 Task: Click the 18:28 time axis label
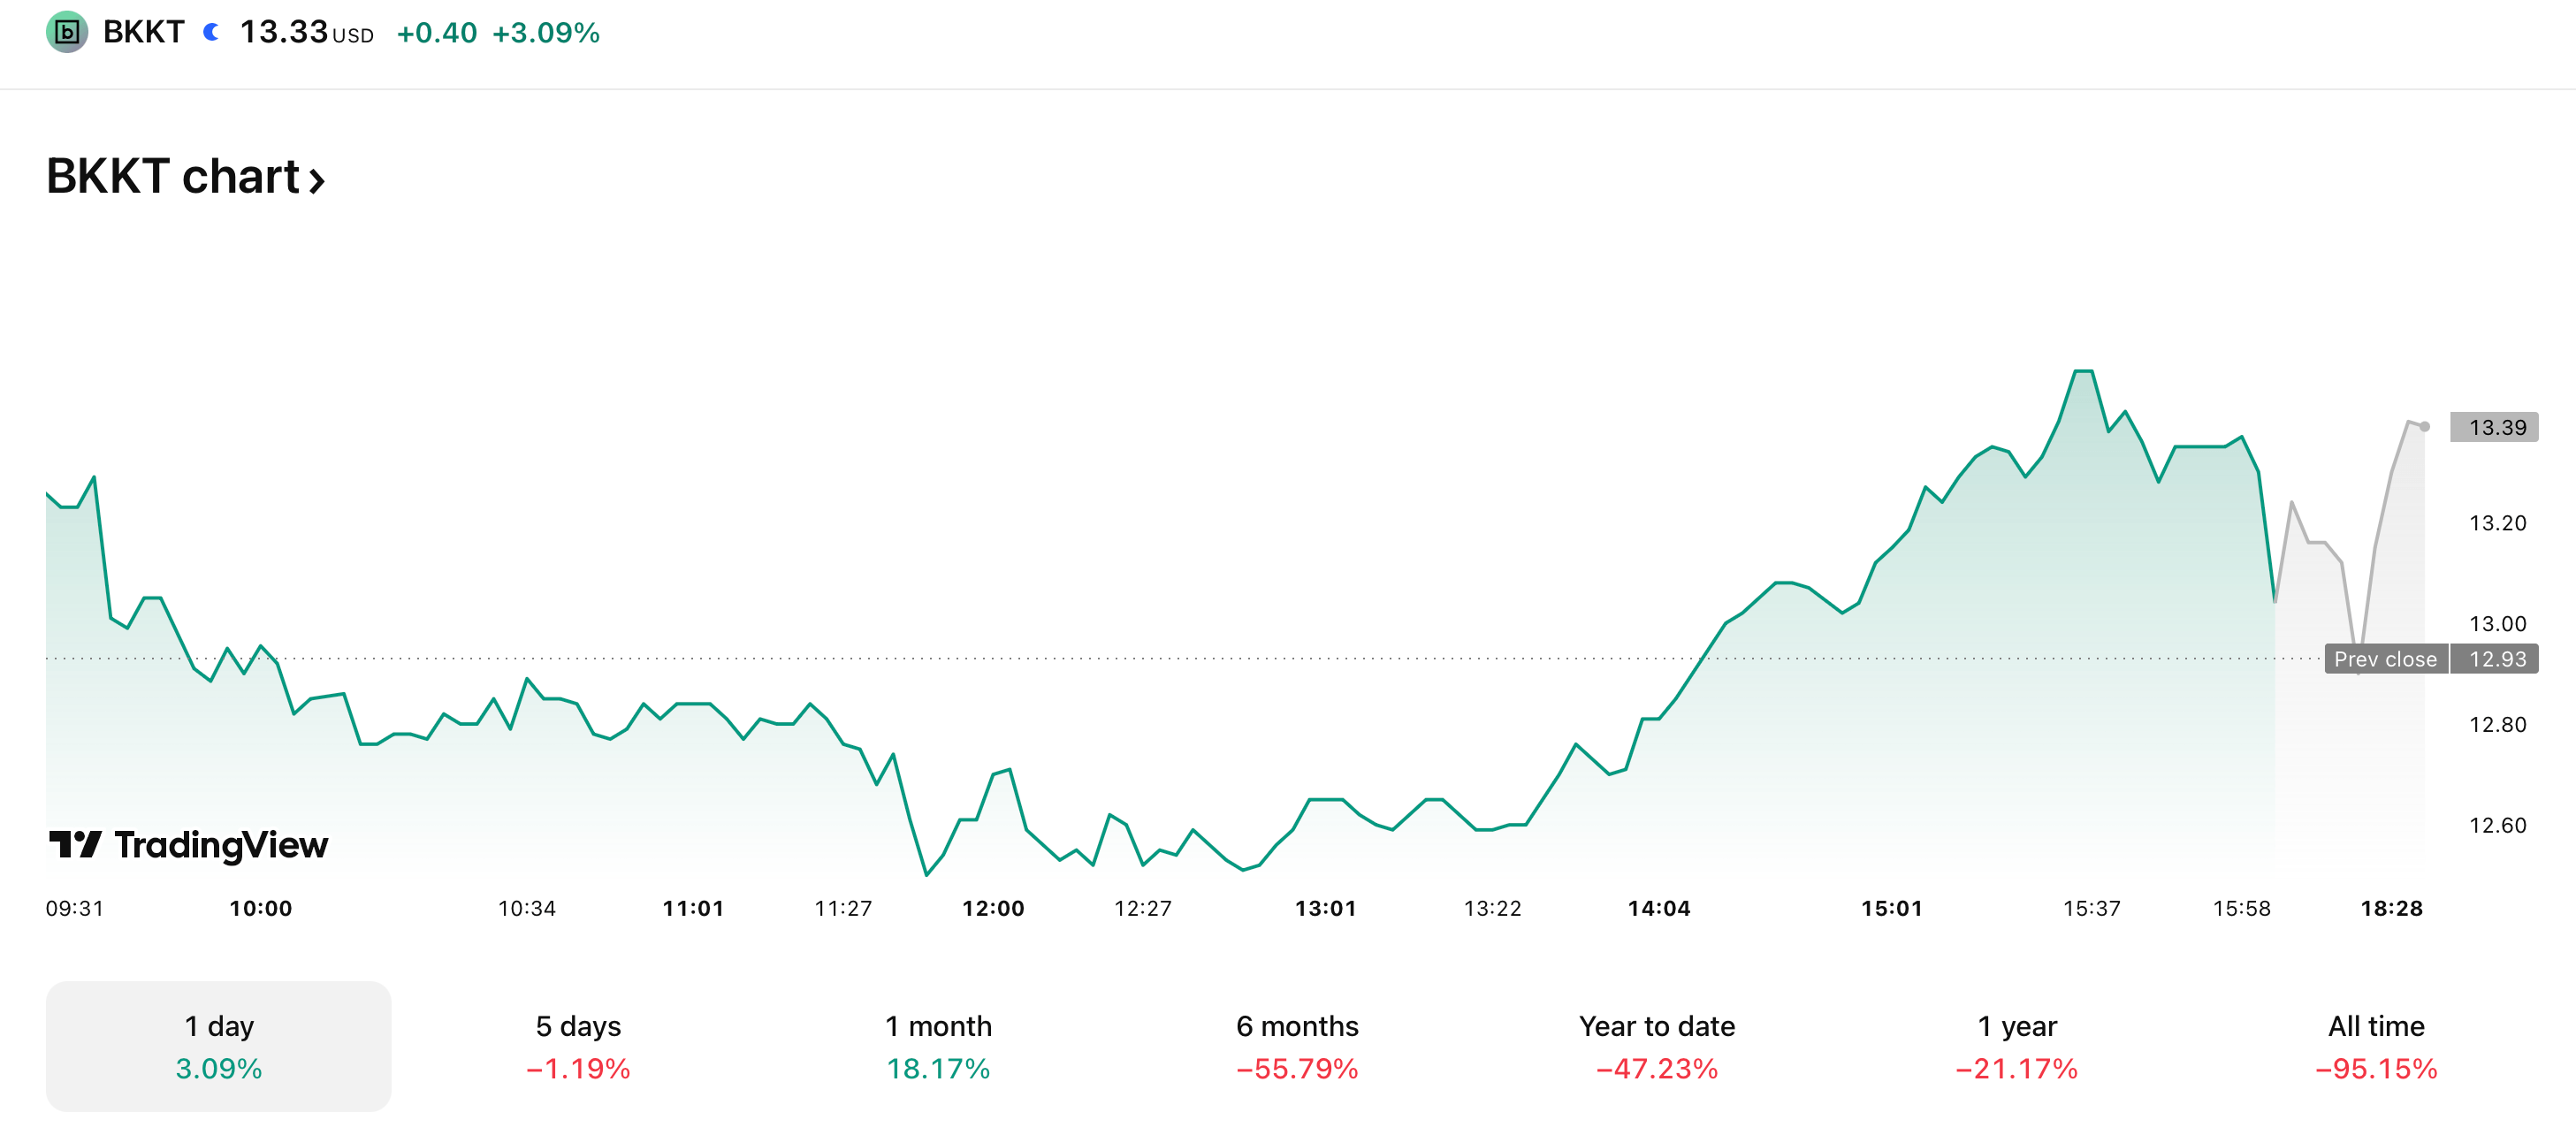[2391, 908]
